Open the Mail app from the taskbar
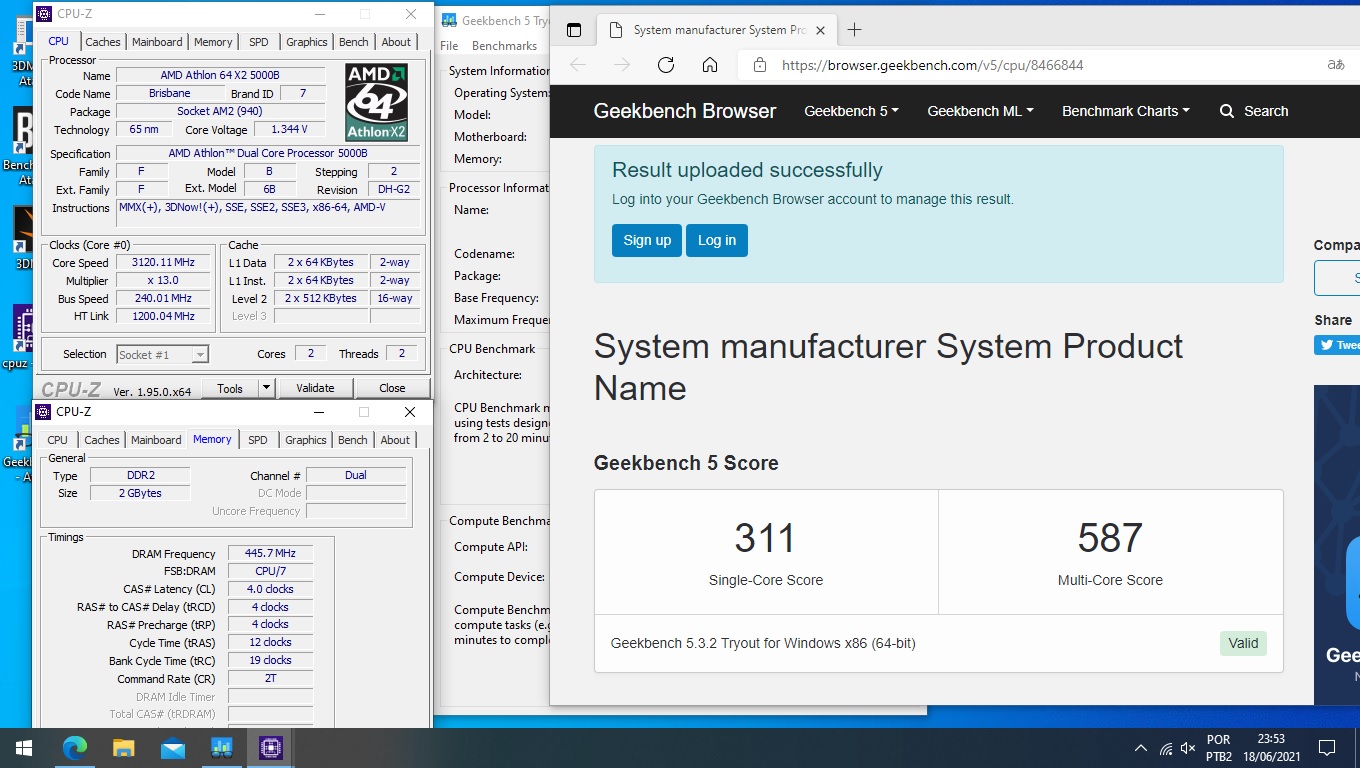 coord(172,748)
